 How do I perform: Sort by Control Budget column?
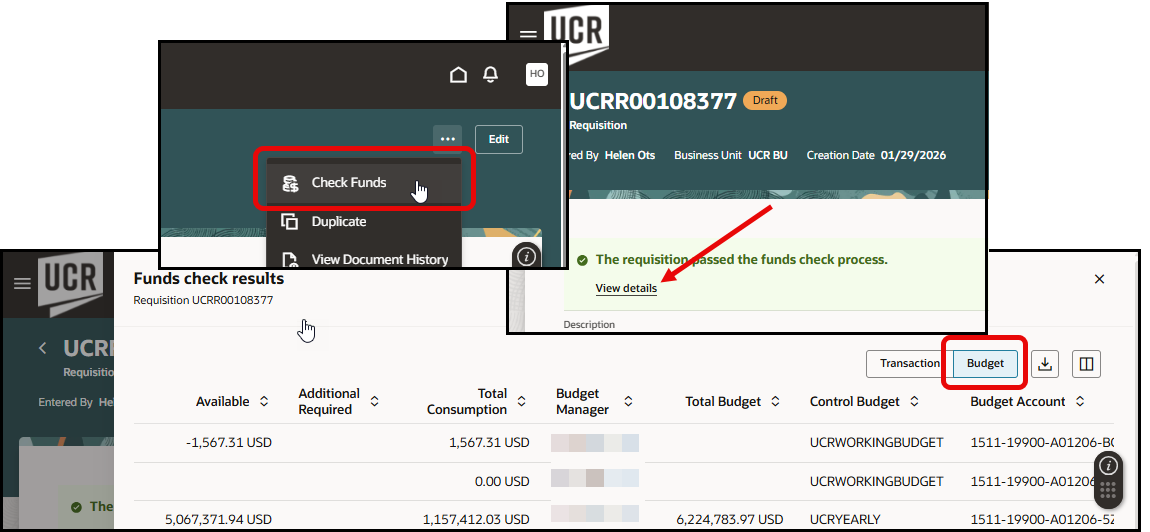tap(914, 401)
